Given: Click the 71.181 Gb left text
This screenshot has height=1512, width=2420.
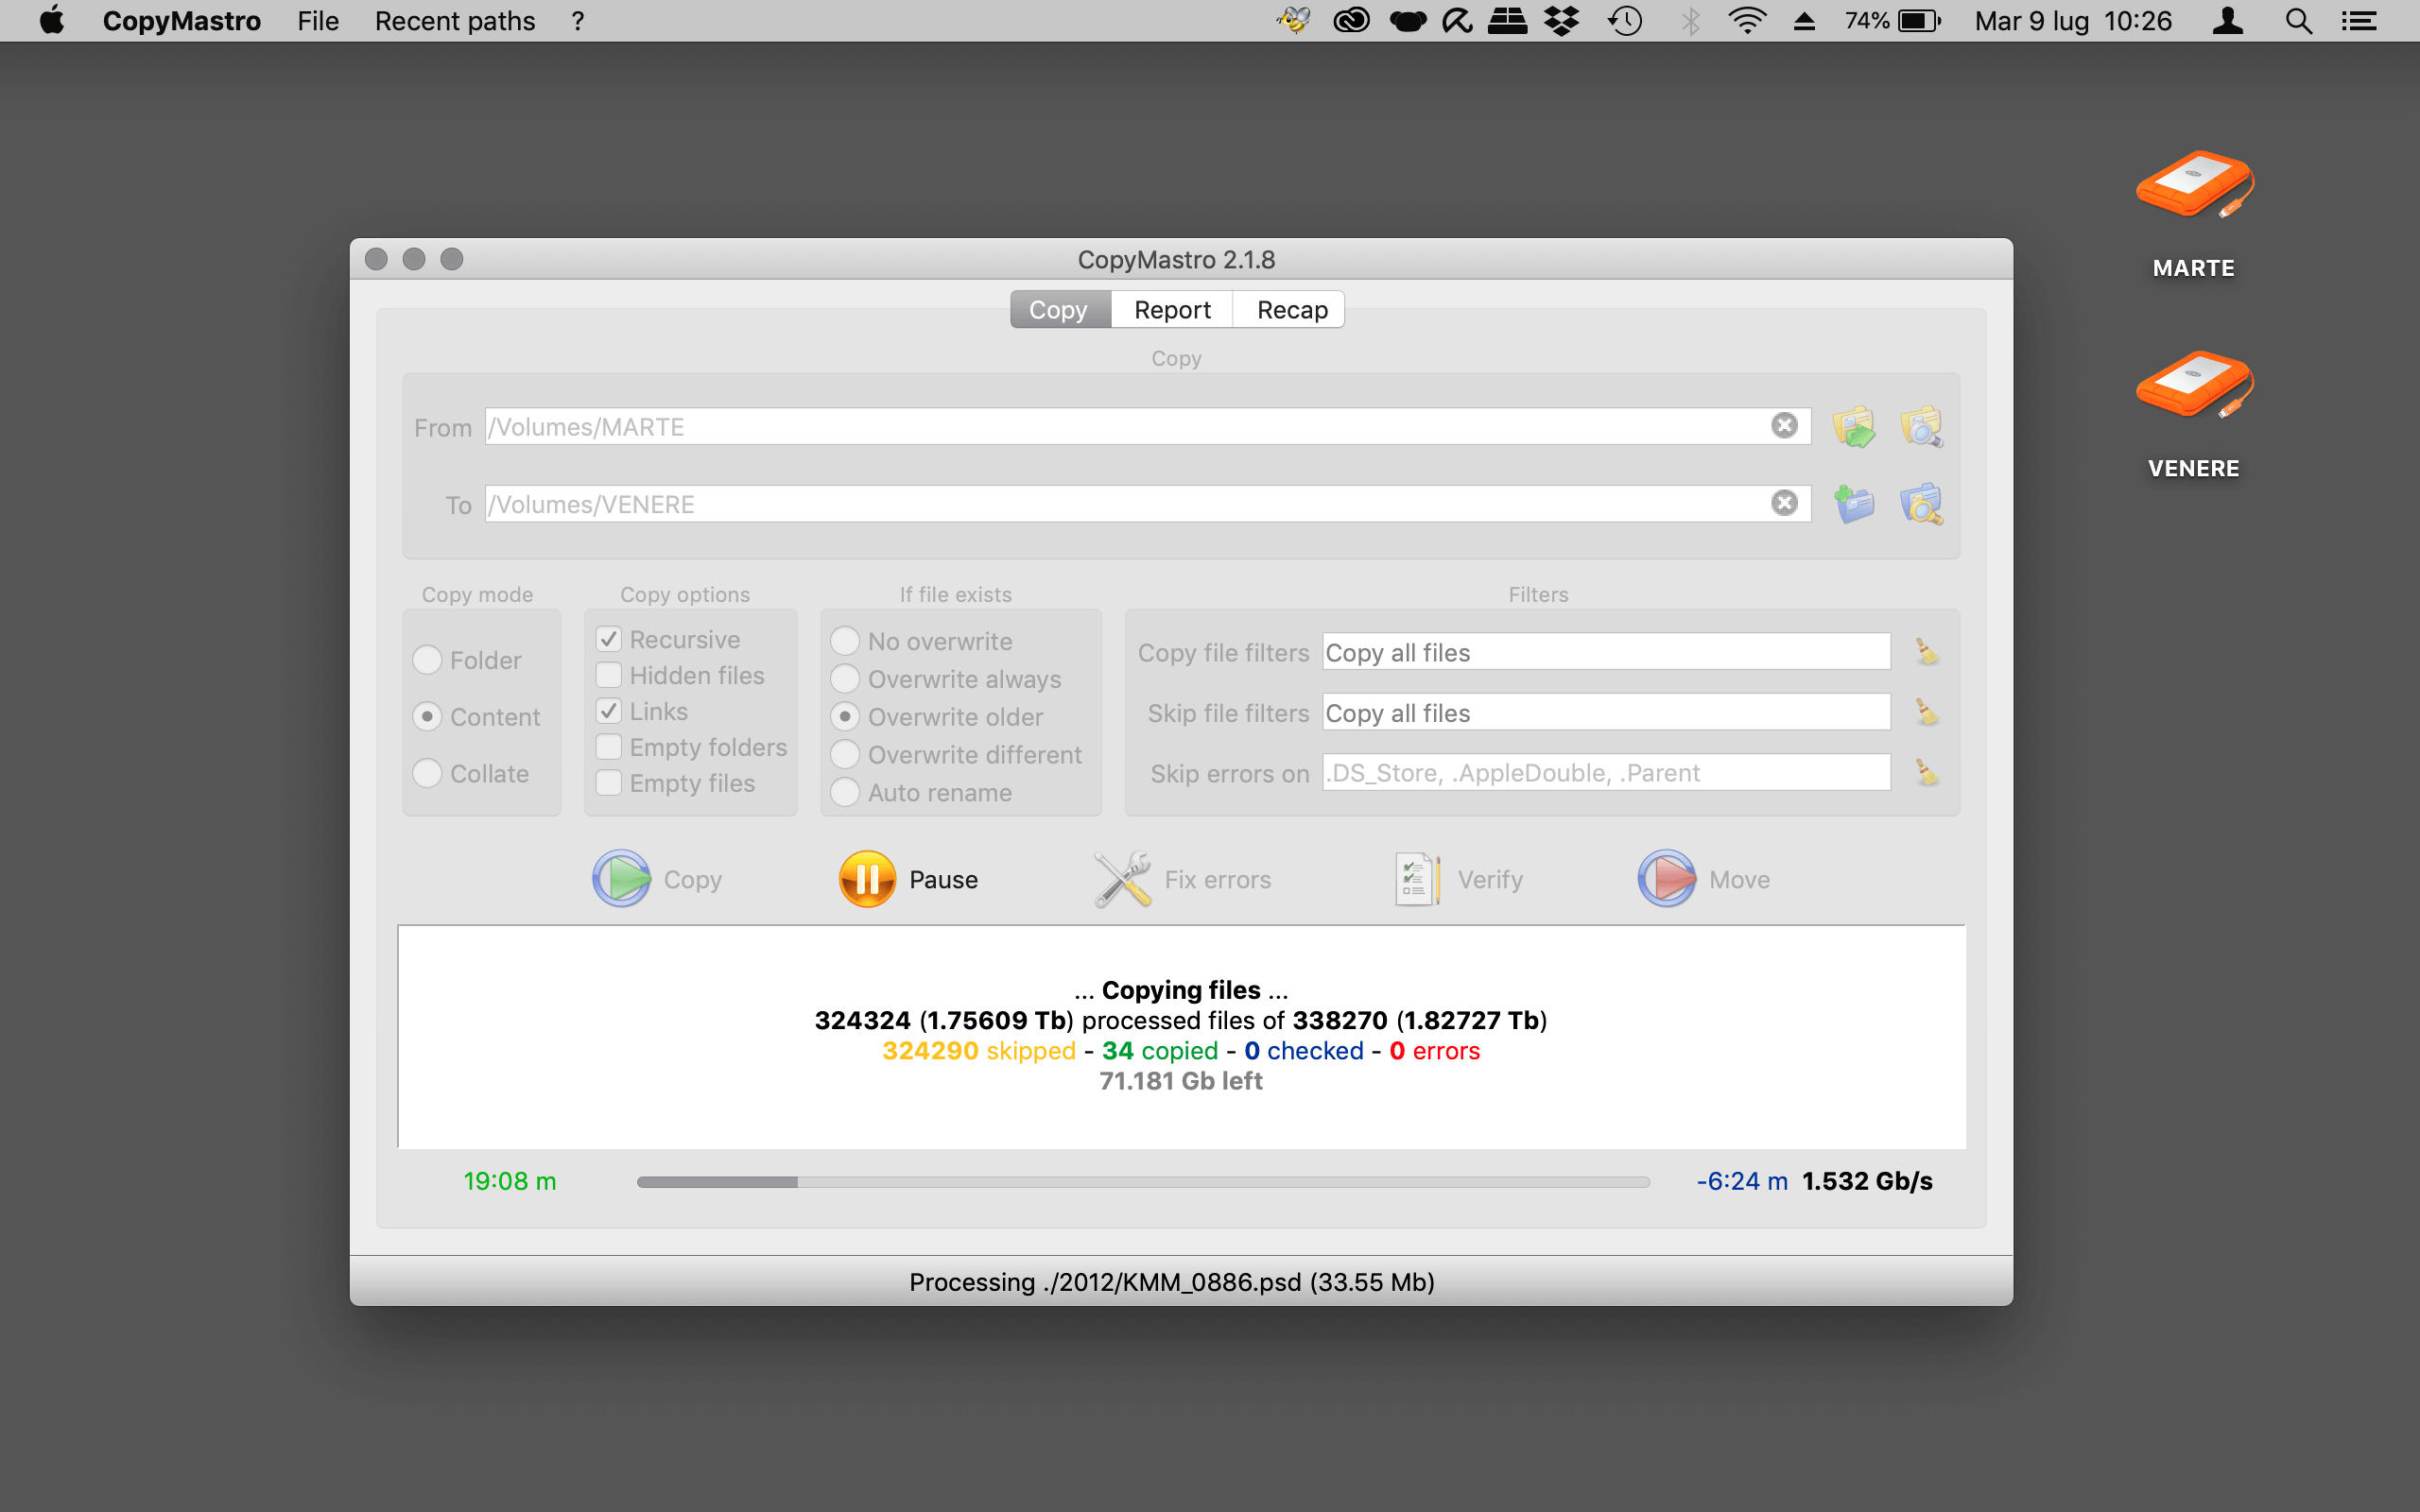Looking at the screenshot, I should coord(1181,1081).
